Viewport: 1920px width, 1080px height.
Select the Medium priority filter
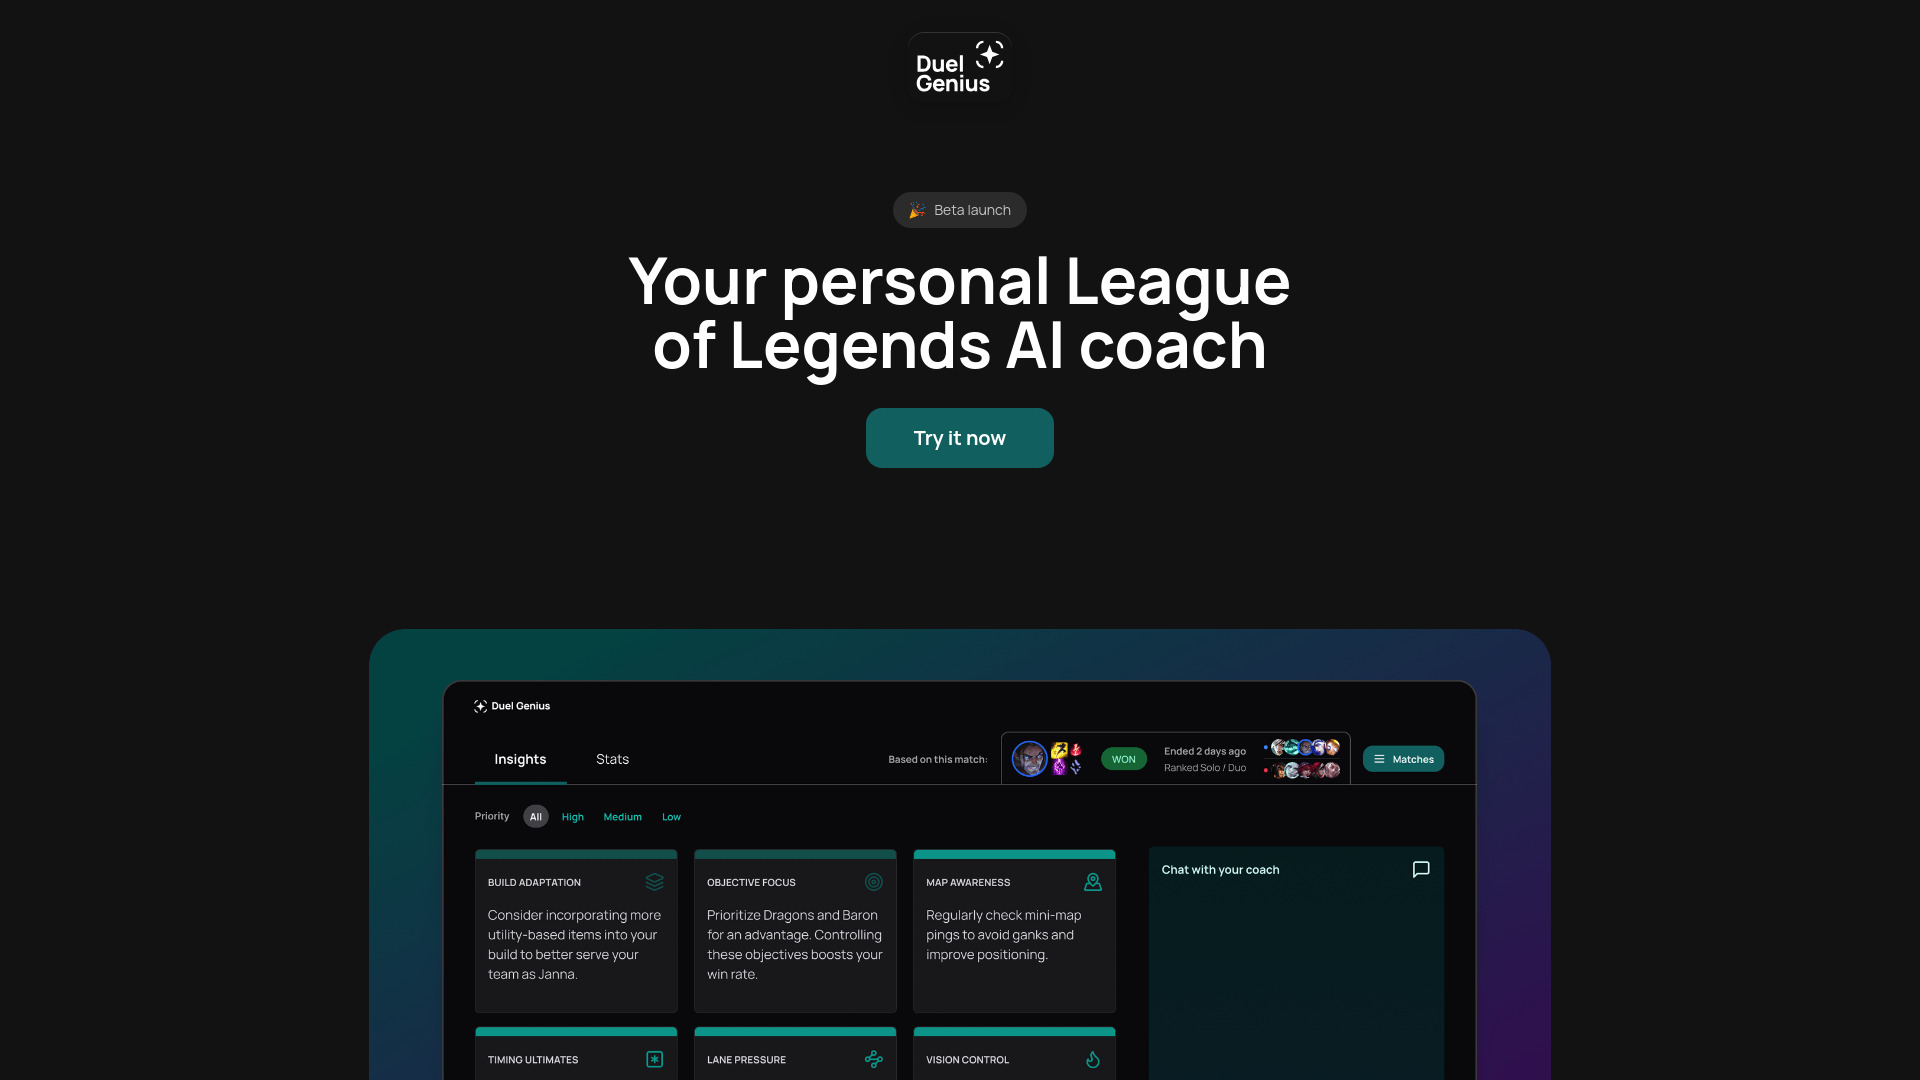click(622, 816)
